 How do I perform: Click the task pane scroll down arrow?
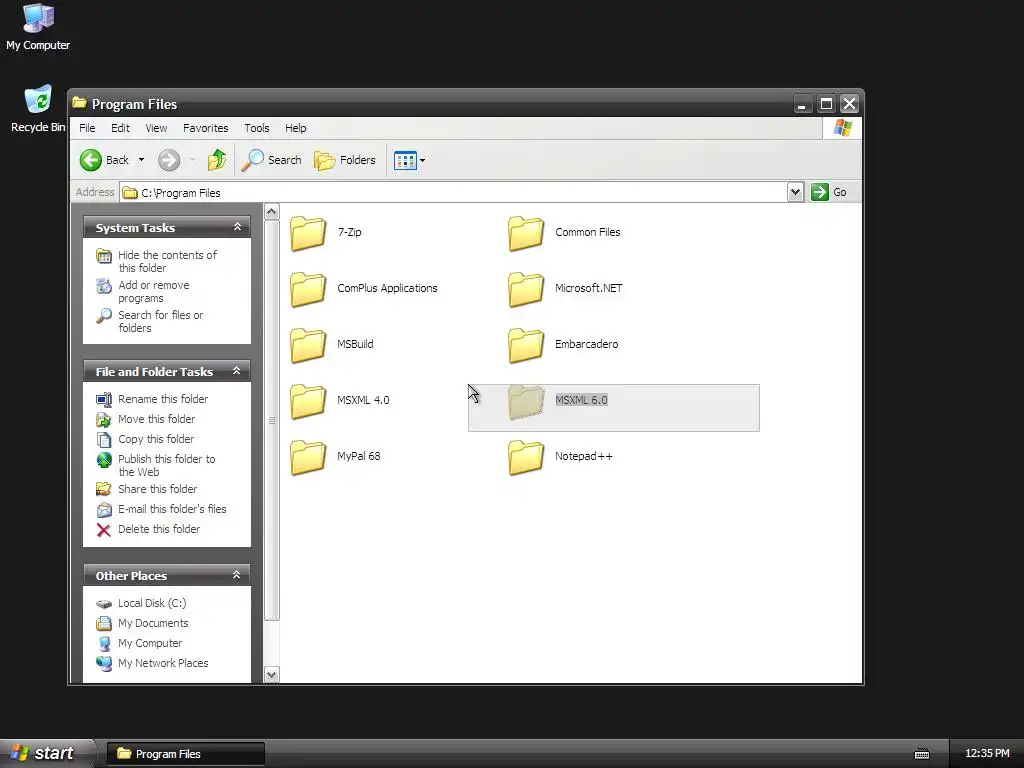click(x=272, y=675)
